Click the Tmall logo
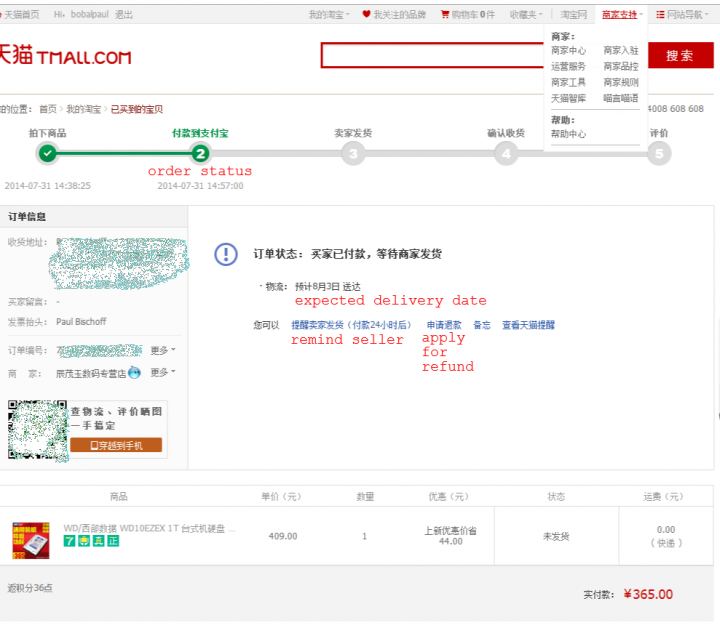This screenshot has width=720, height=628. [65, 56]
